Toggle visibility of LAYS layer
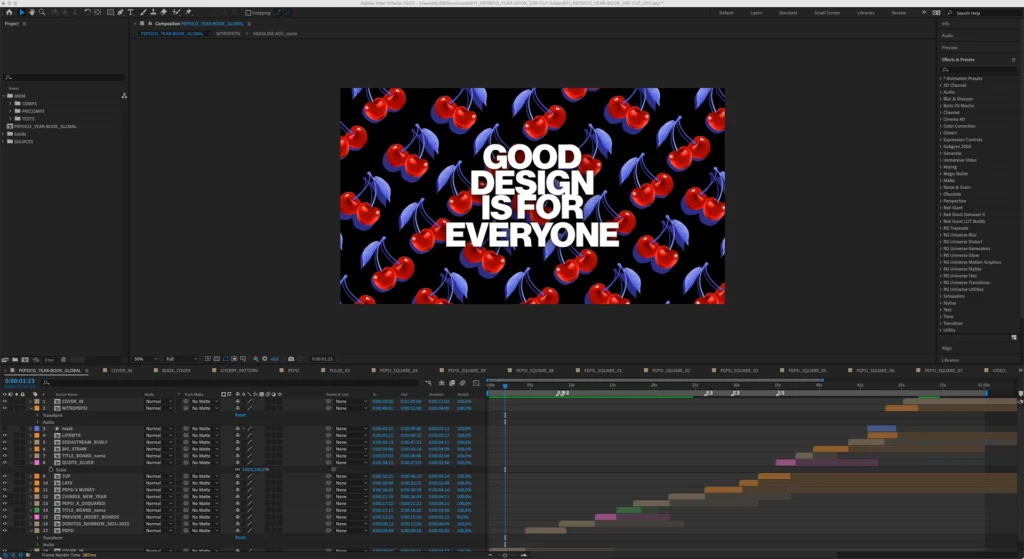Screen dimensions: 1024x559 5,483
